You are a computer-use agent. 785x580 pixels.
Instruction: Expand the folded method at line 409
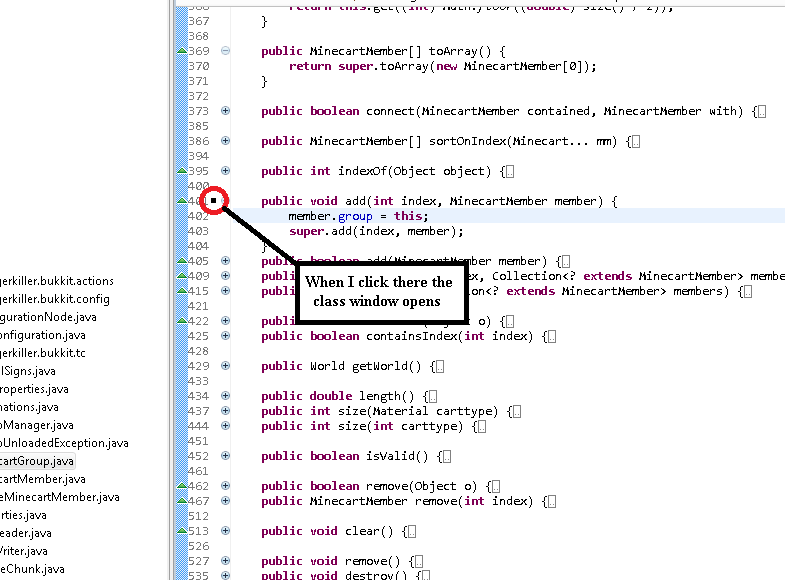(225, 276)
